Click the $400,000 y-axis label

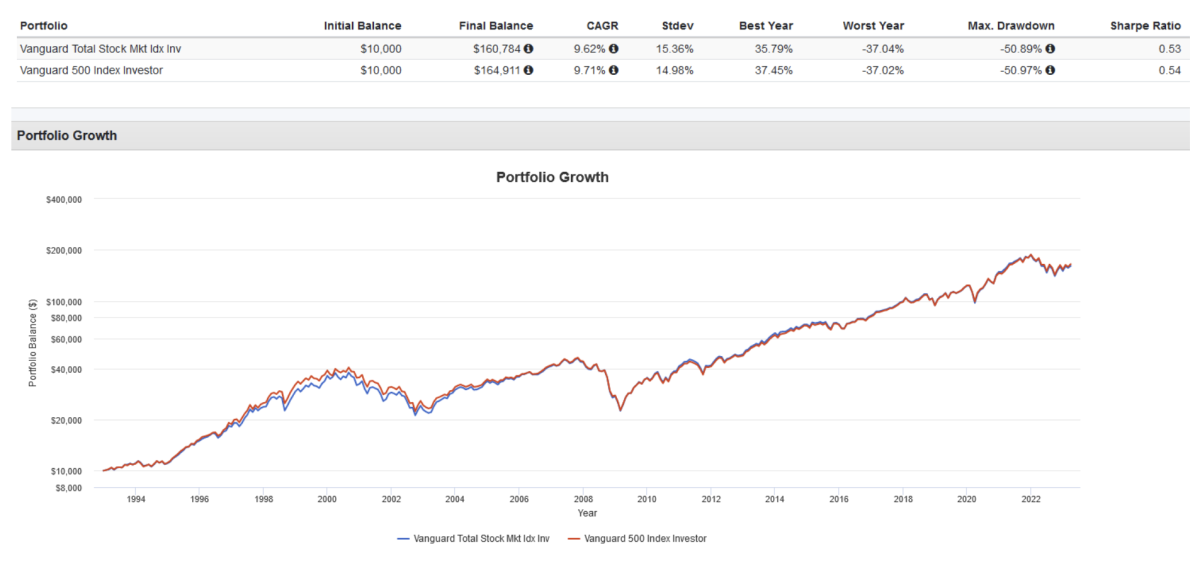[x=63, y=200]
